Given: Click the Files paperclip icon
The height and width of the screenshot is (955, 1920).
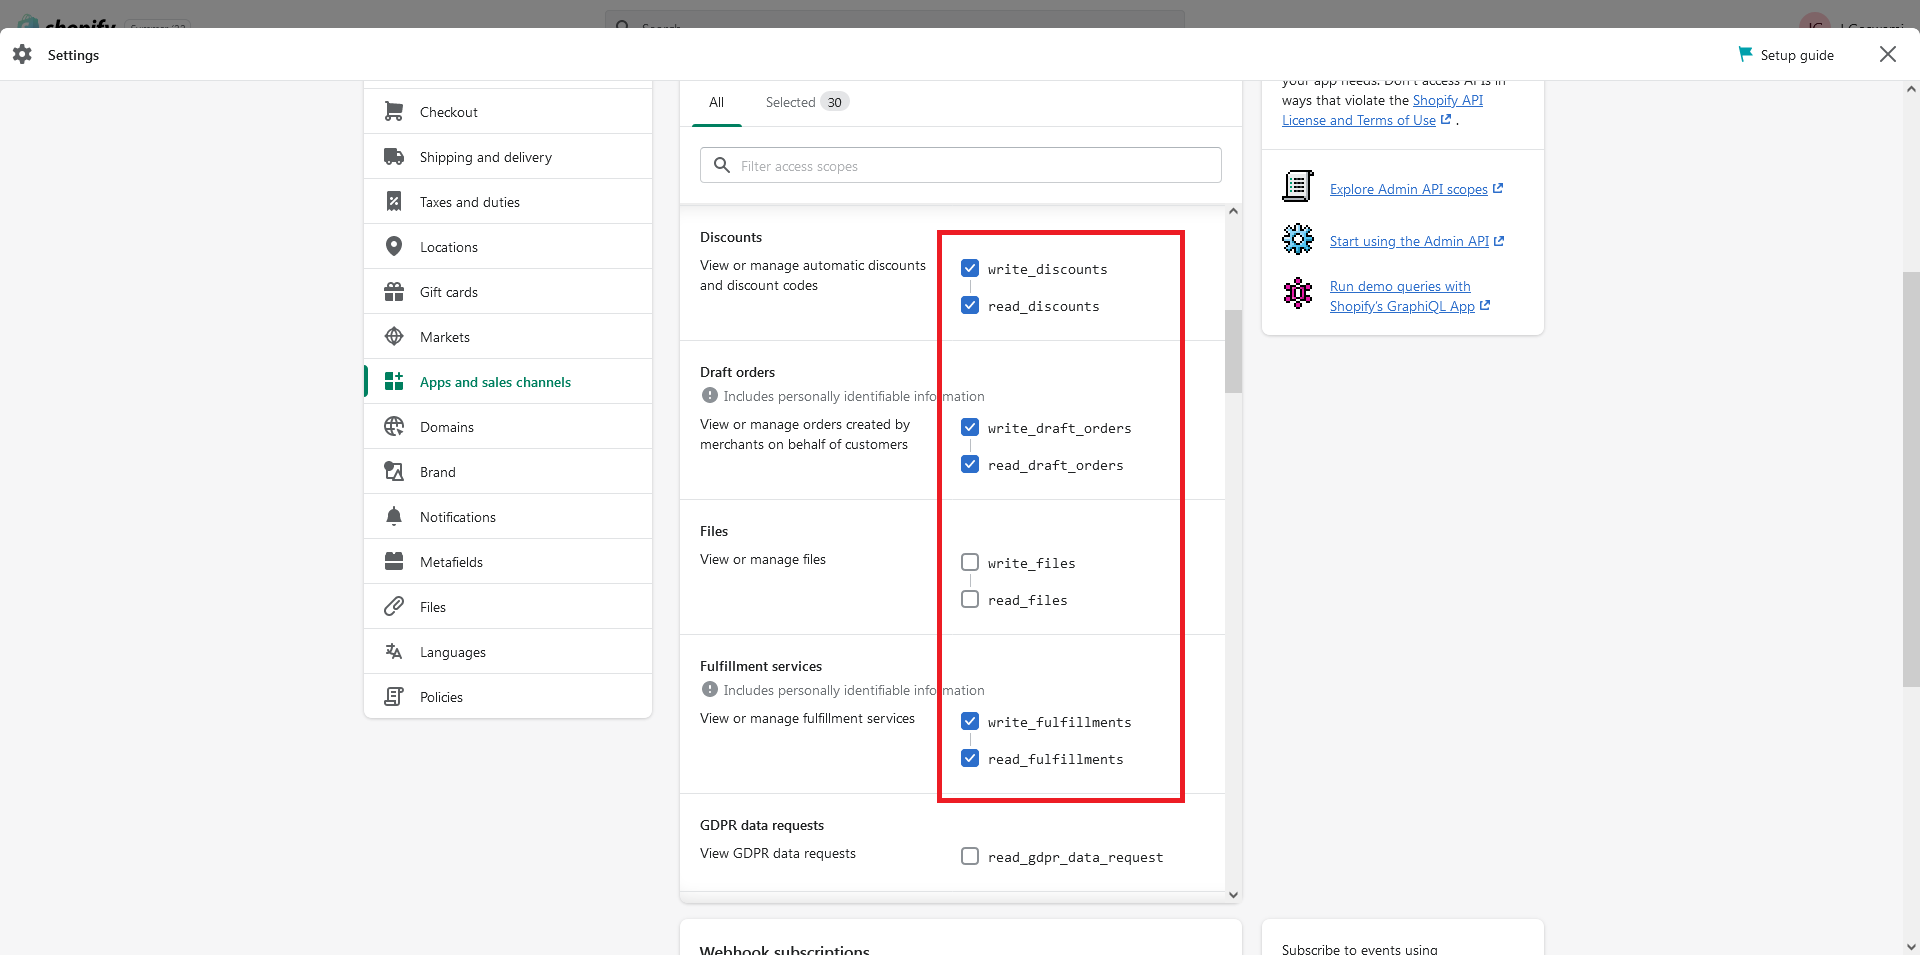Looking at the screenshot, I should pos(394,607).
